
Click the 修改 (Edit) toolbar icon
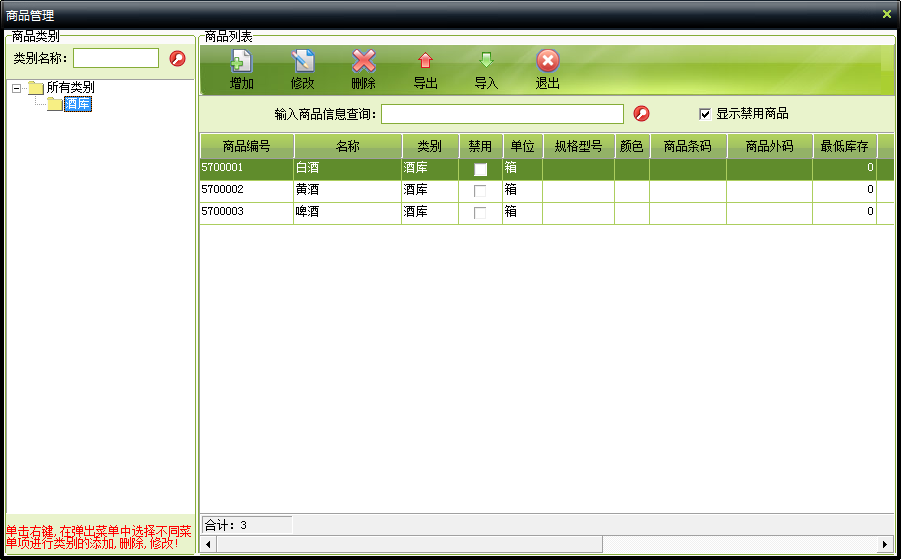tap(302, 62)
